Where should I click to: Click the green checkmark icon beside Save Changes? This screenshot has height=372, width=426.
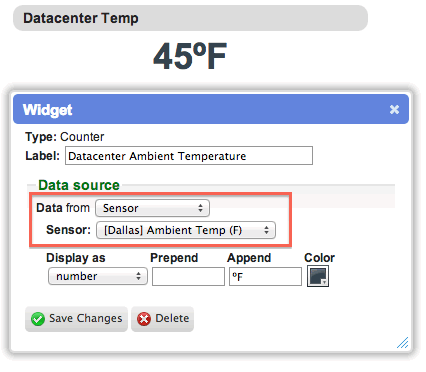coord(38,319)
